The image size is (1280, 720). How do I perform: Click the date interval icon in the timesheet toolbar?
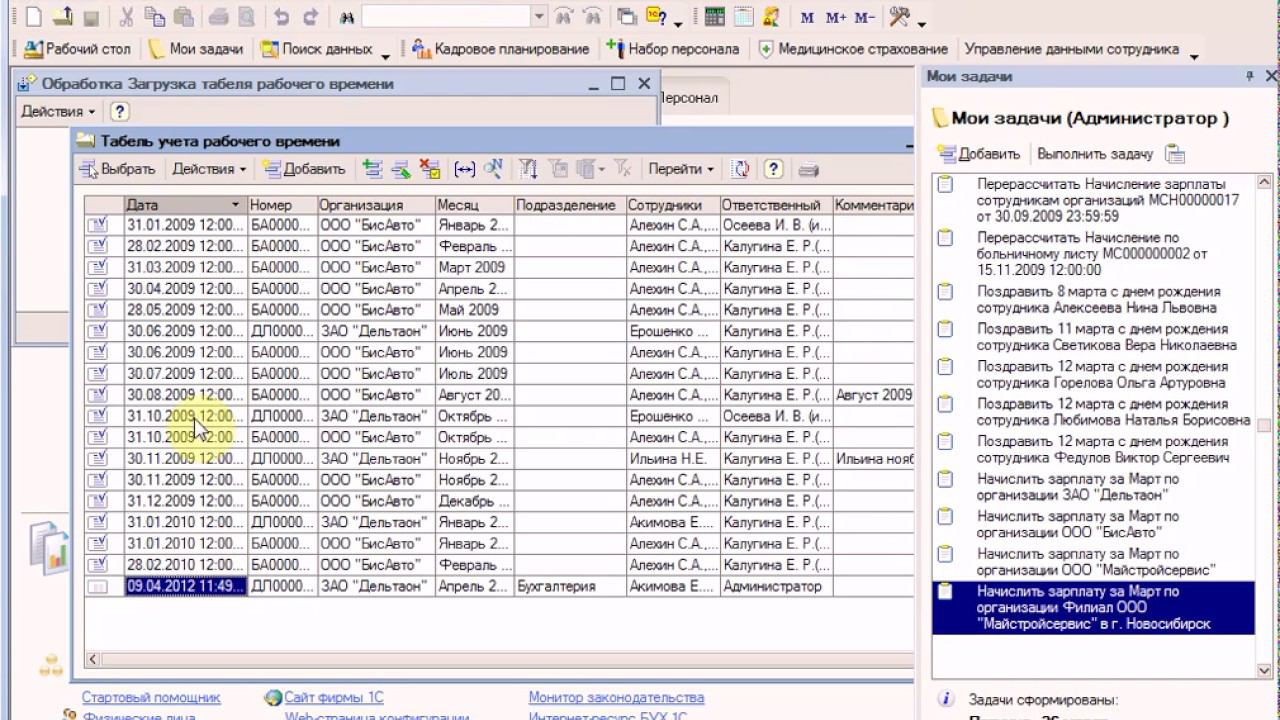pyautogui.click(x=464, y=169)
